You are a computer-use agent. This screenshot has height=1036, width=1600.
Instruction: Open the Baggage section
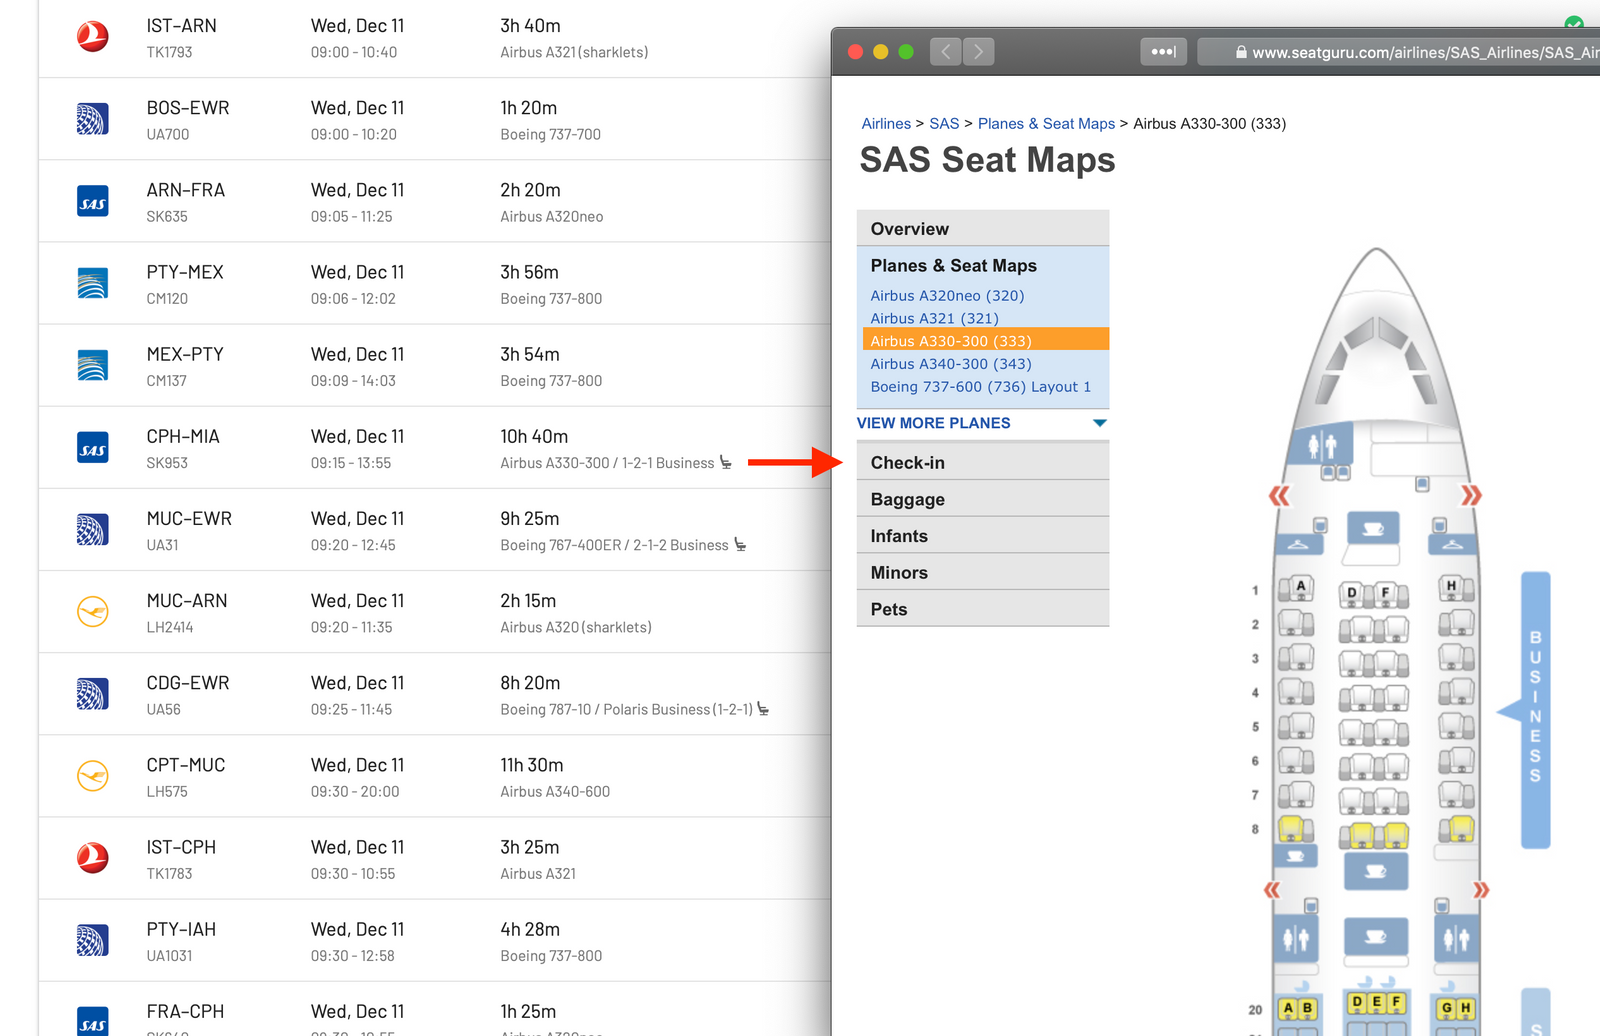[983, 499]
